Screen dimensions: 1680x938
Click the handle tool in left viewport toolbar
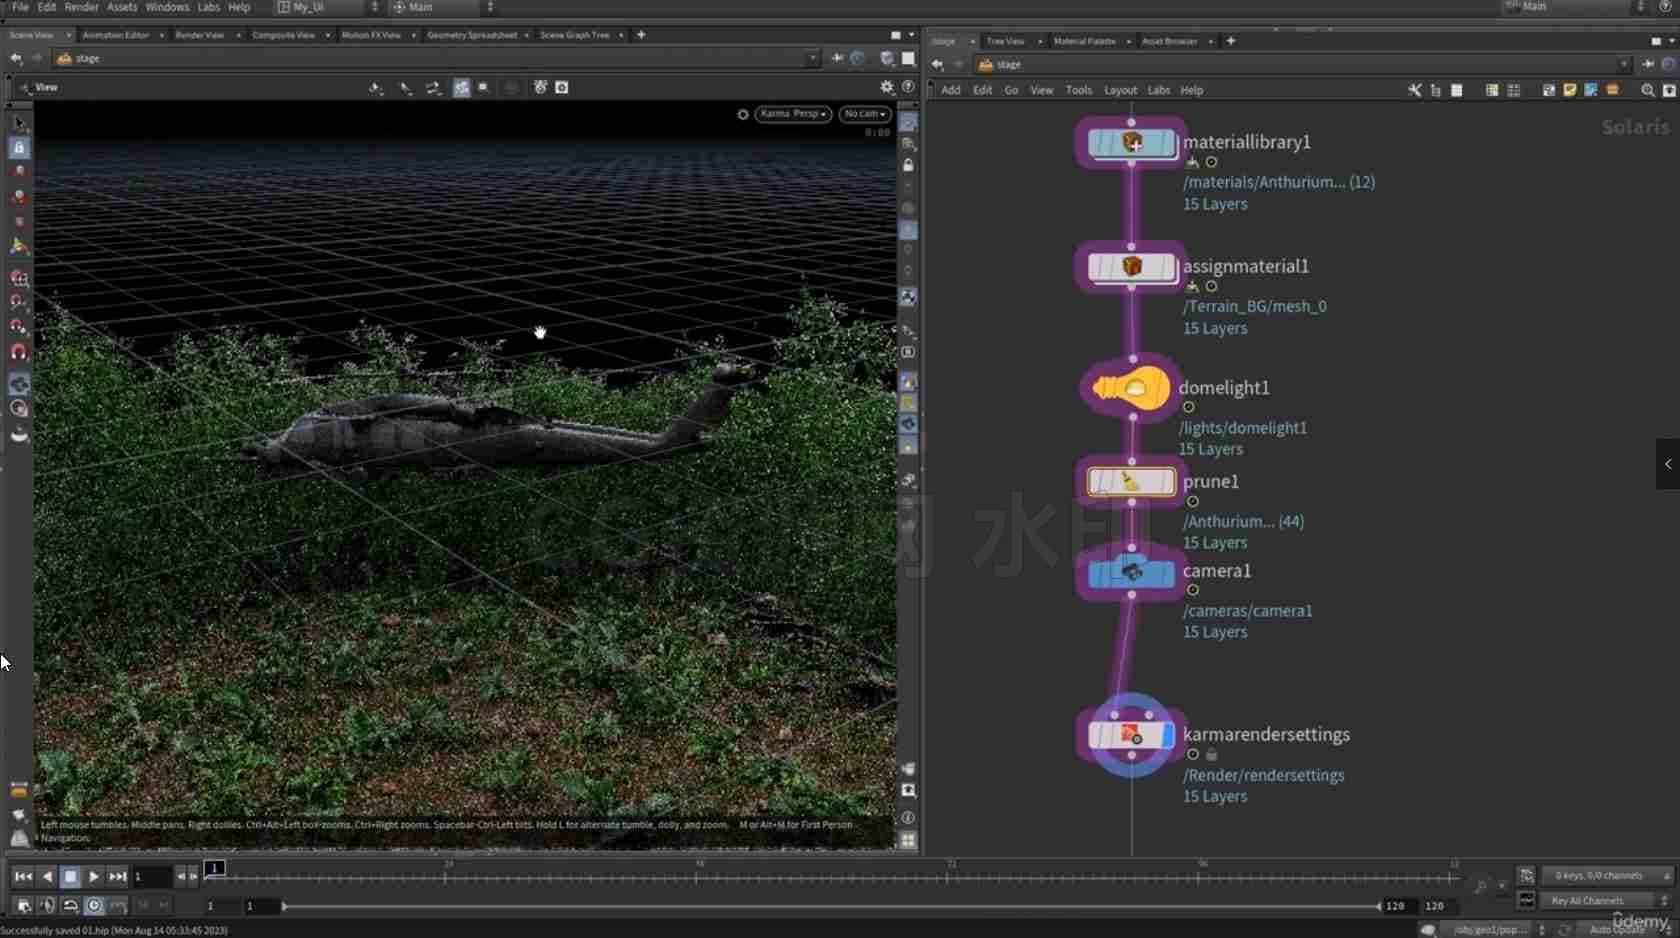tap(19, 246)
